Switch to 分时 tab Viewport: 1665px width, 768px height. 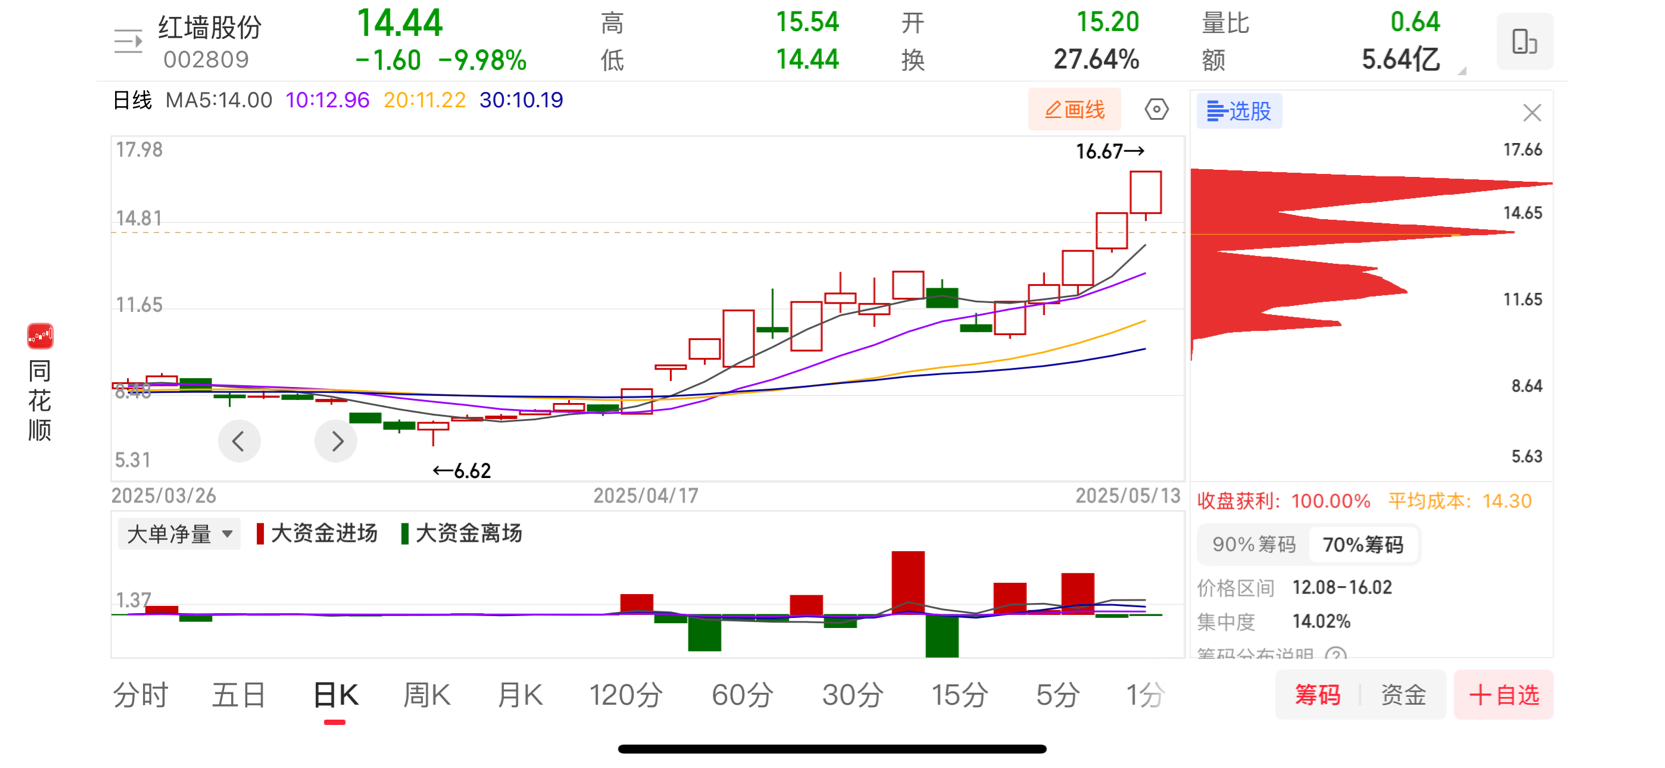tap(140, 695)
